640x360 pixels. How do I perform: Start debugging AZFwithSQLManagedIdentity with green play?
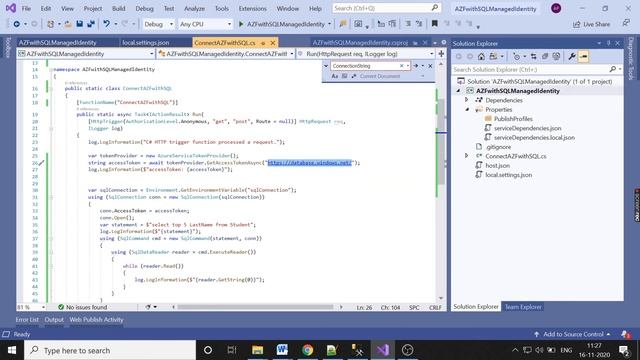tap(241, 24)
